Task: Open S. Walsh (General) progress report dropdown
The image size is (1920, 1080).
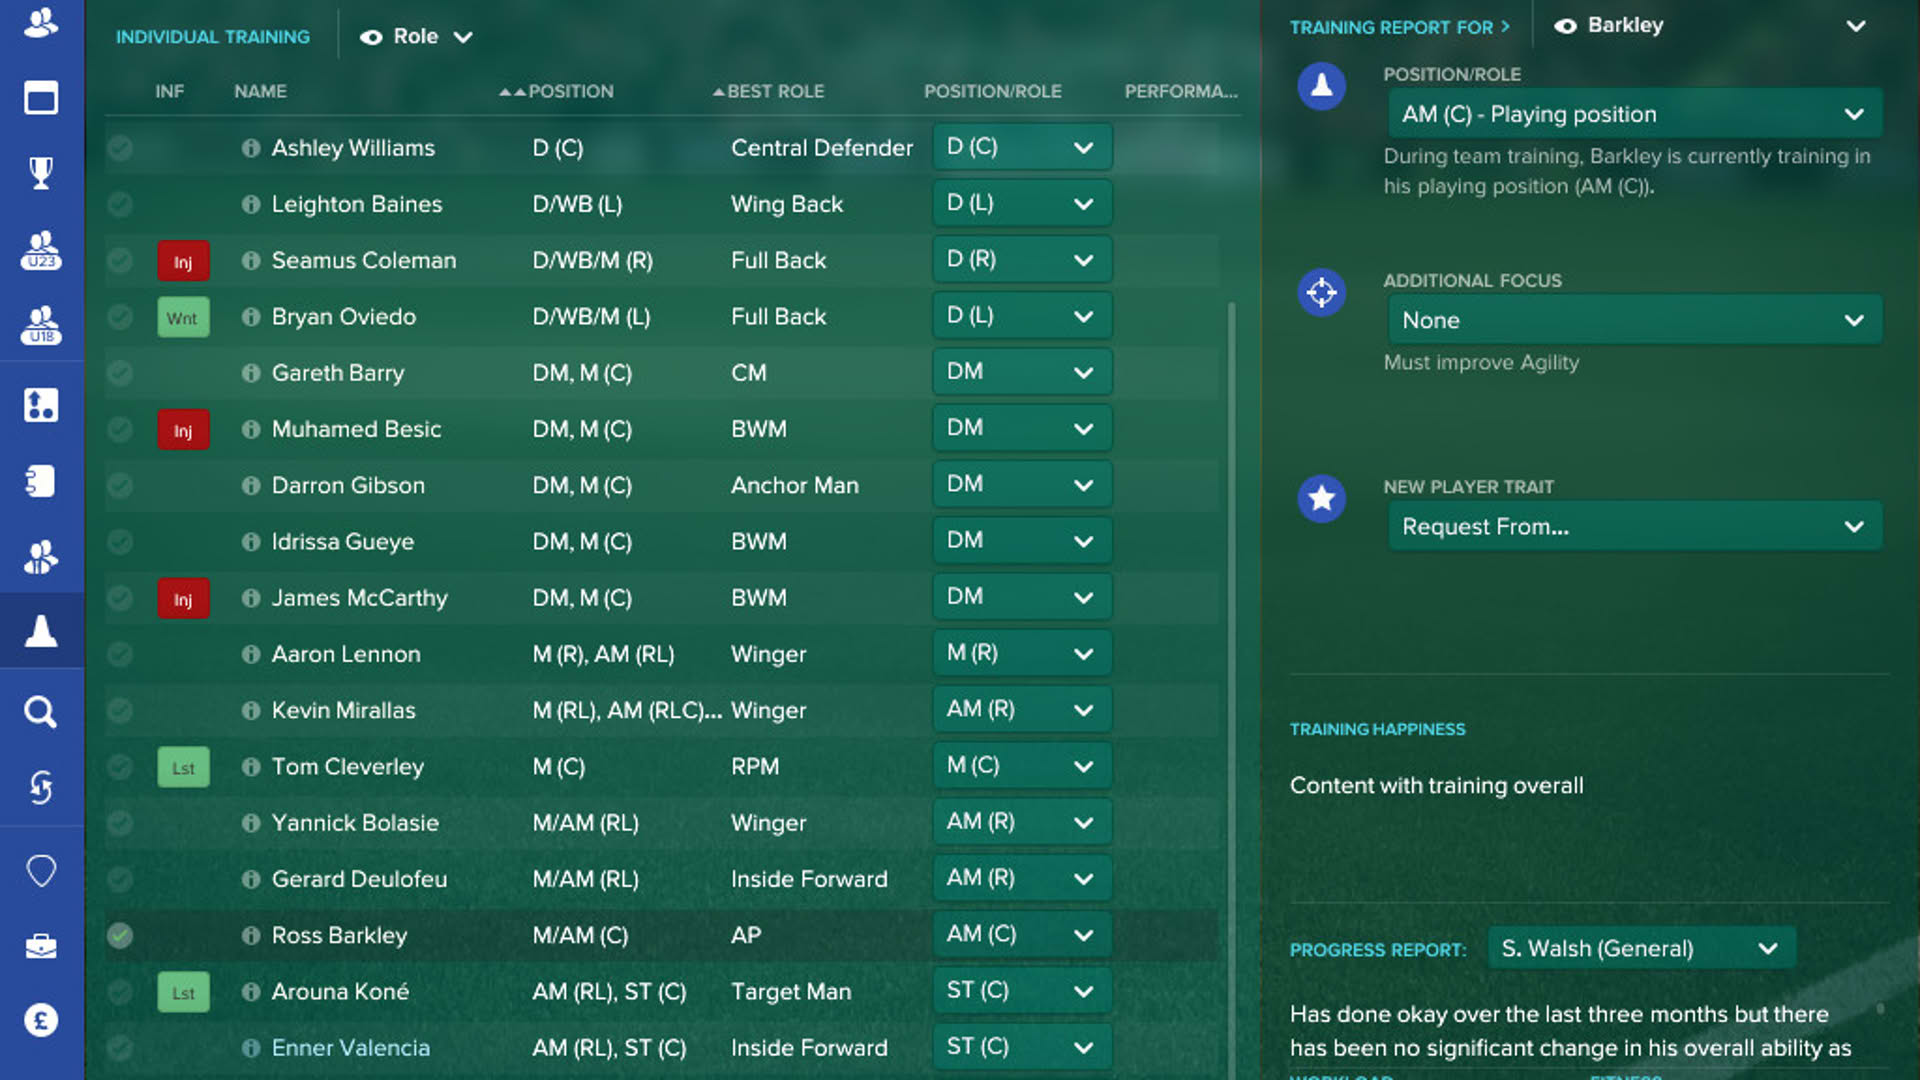Action: [1641, 948]
